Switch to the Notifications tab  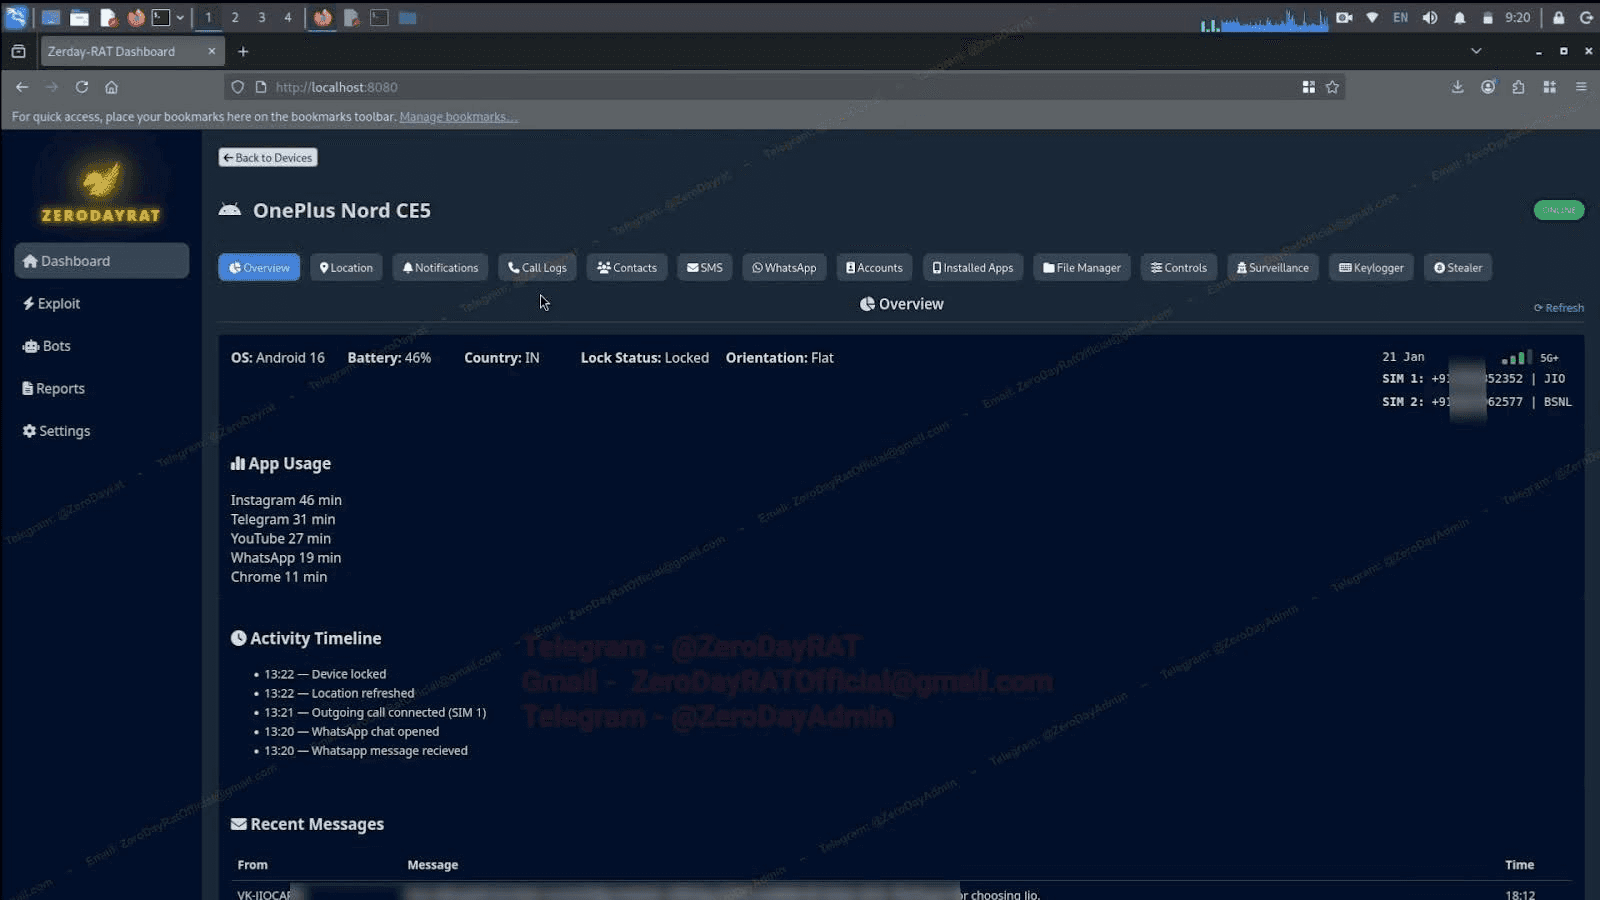coord(440,267)
